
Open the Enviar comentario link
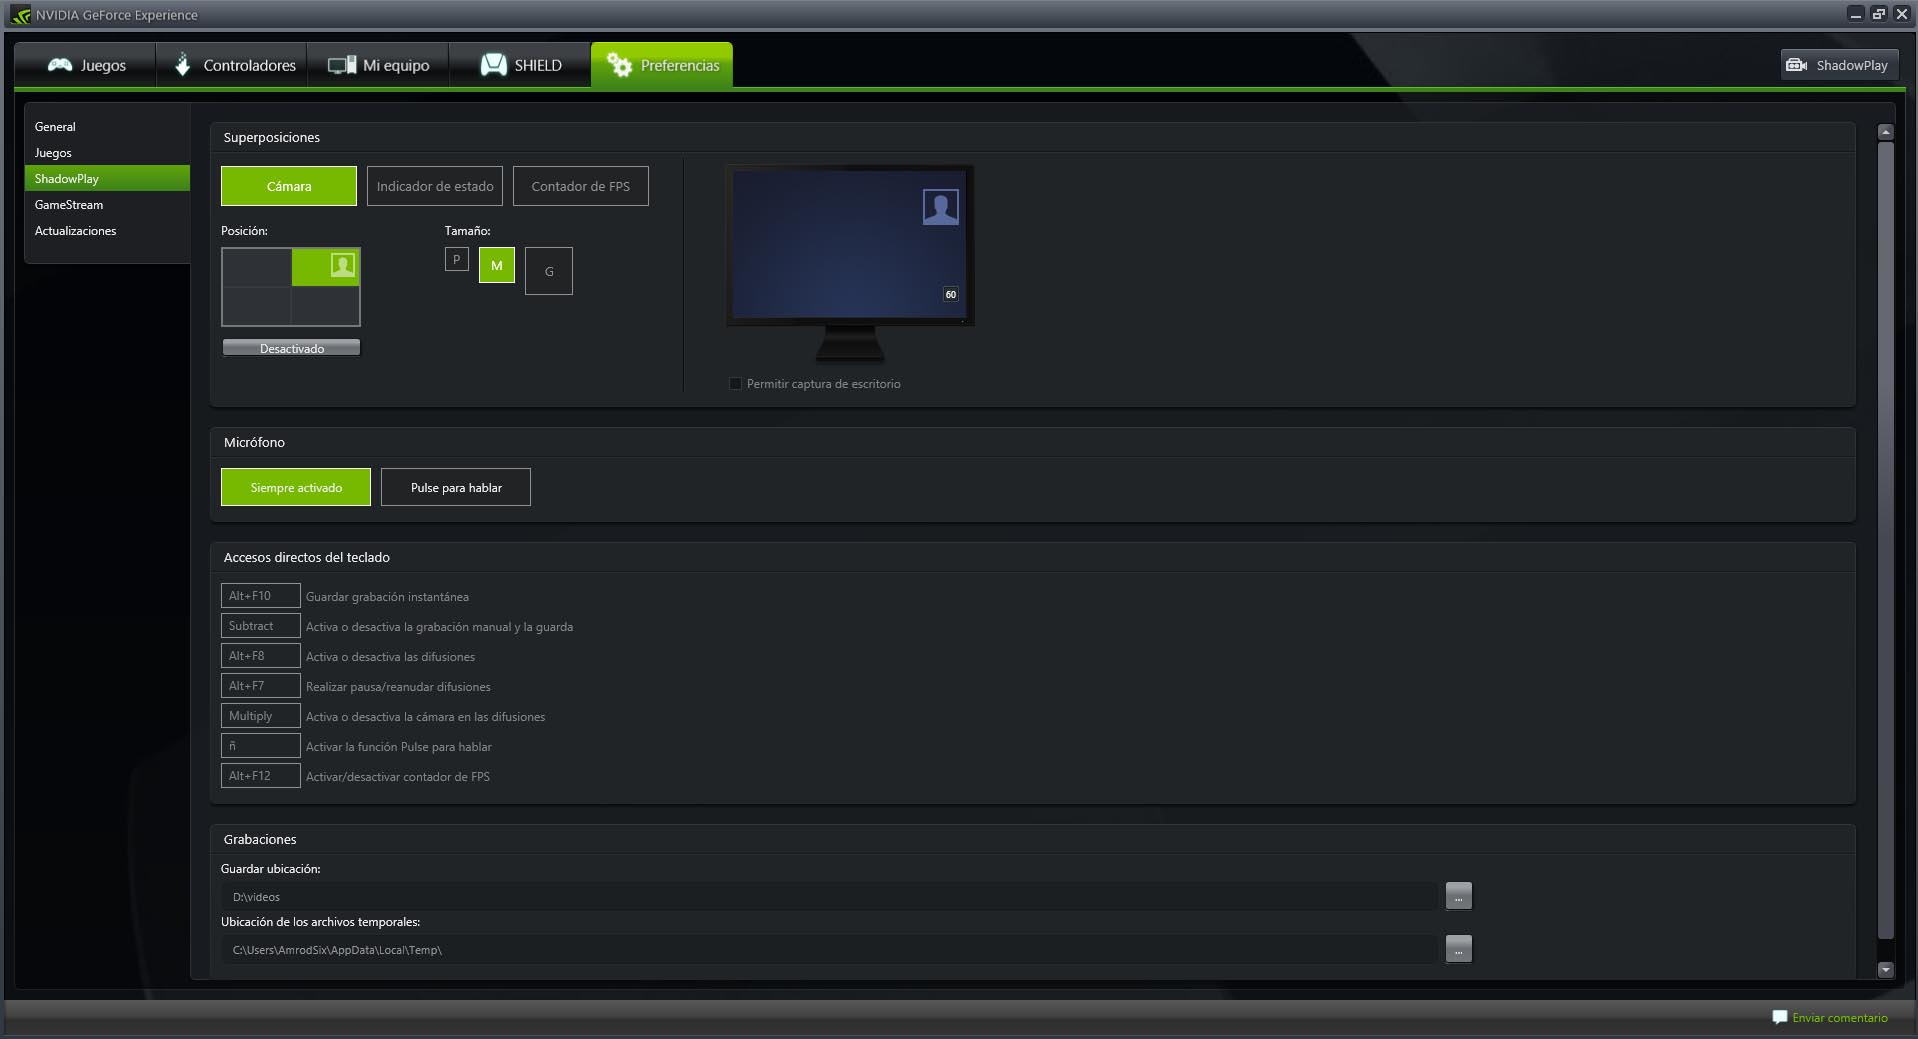[x=1840, y=1018]
